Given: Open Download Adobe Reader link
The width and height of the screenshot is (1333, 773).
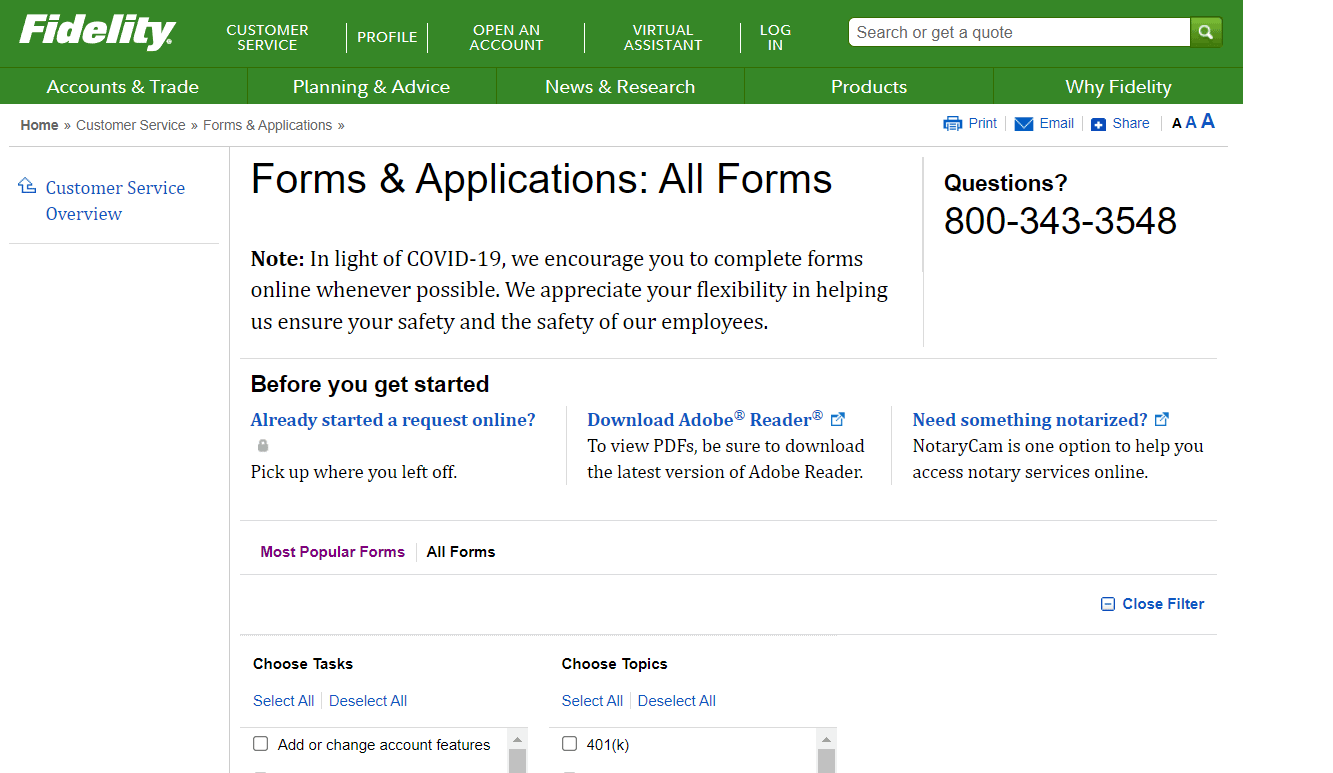Looking at the screenshot, I should pyautogui.click(x=704, y=420).
